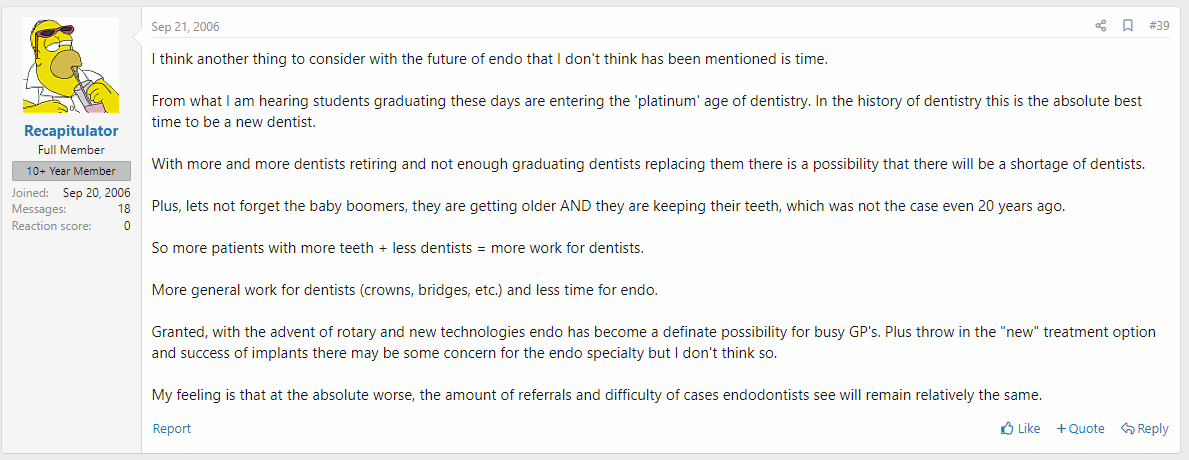The width and height of the screenshot is (1189, 460).
Task: Open Recapitulator's Homer Simpson avatar
Action: 71,66
